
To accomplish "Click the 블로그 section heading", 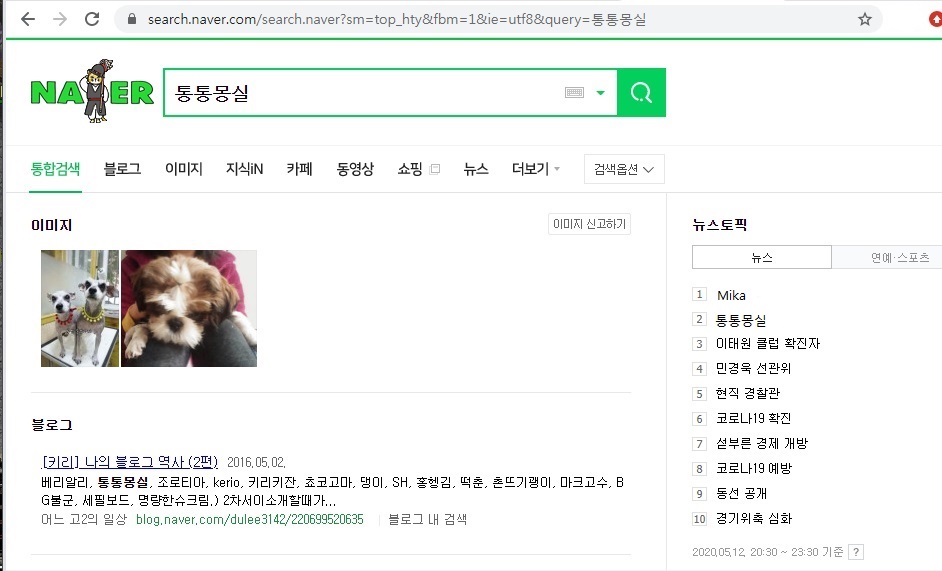I will pos(52,425).
